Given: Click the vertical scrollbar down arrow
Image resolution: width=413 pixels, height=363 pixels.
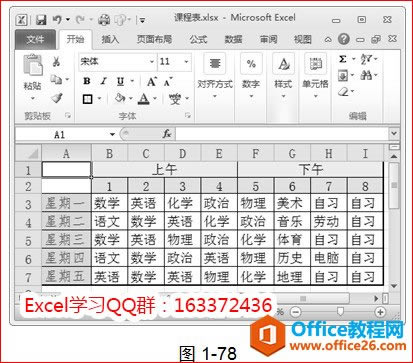Looking at the screenshot, I should click(x=394, y=286).
